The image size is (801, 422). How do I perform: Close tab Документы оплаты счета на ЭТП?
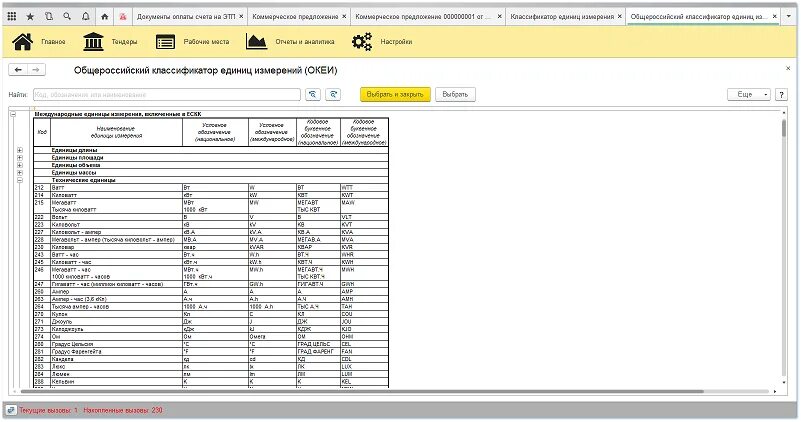[x=241, y=16]
